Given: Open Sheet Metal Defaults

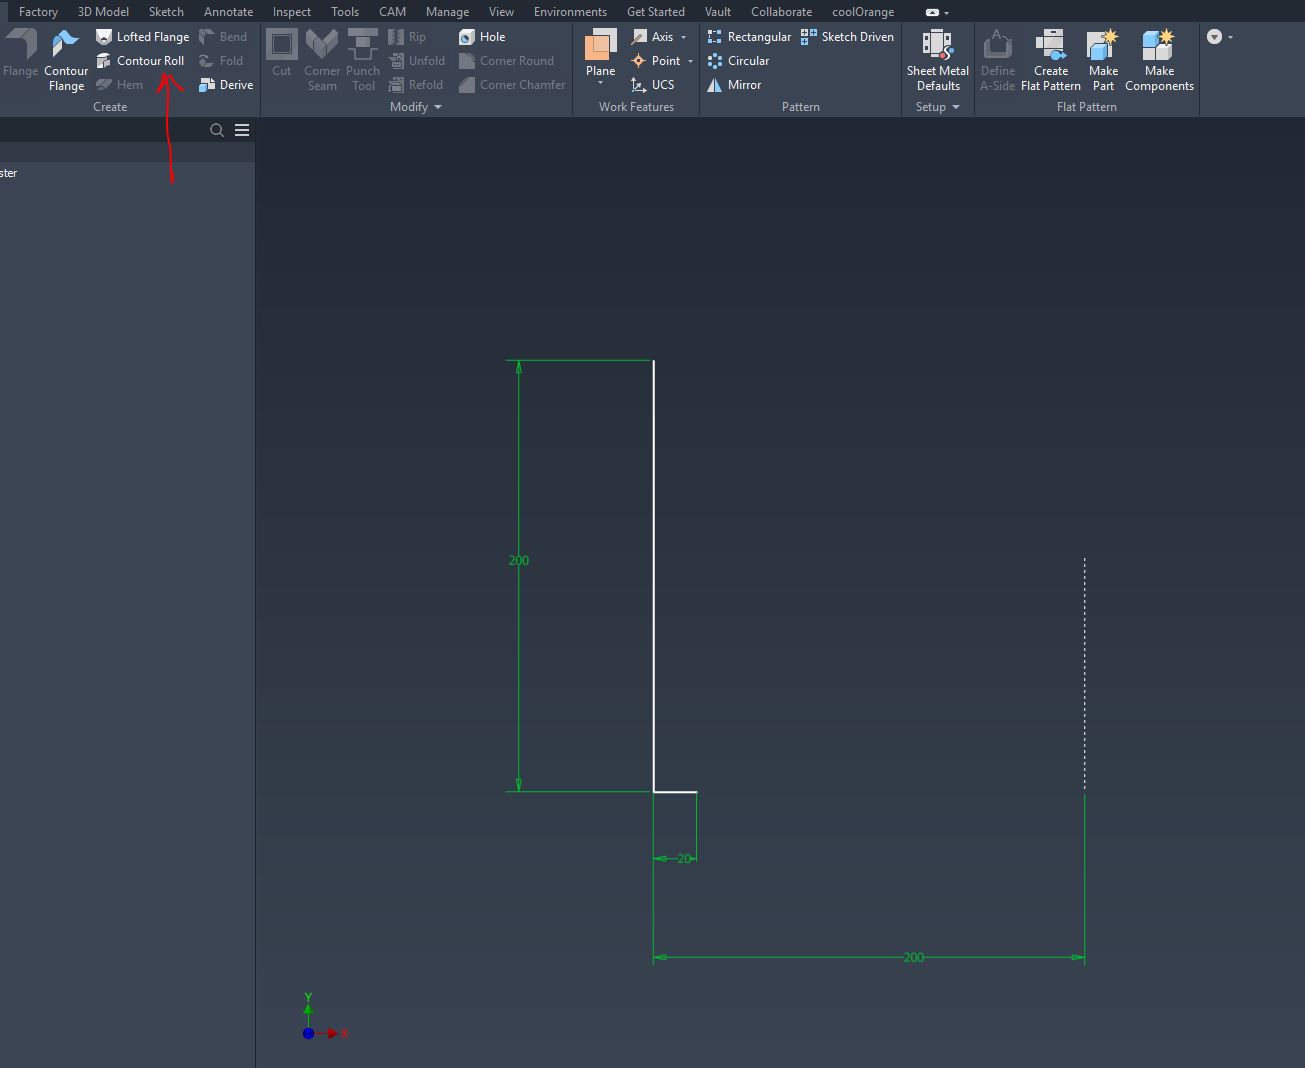Looking at the screenshot, I should (x=937, y=60).
